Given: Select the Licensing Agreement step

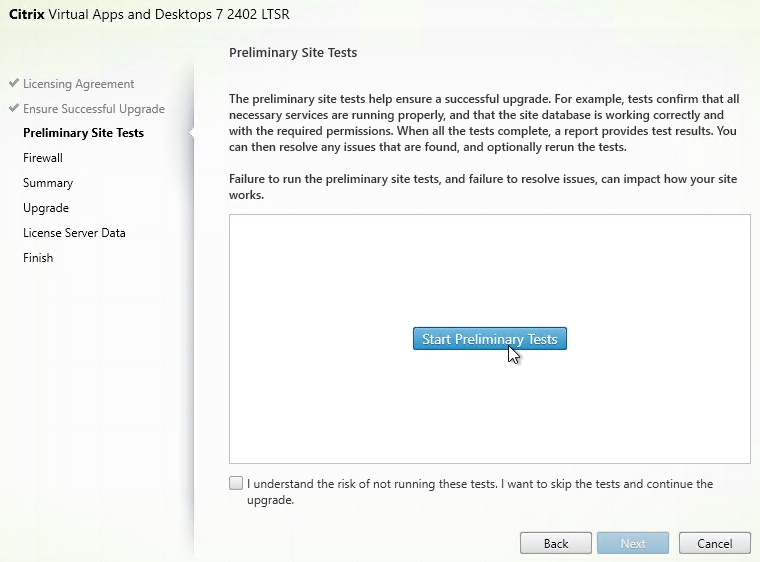Looking at the screenshot, I should pos(79,84).
